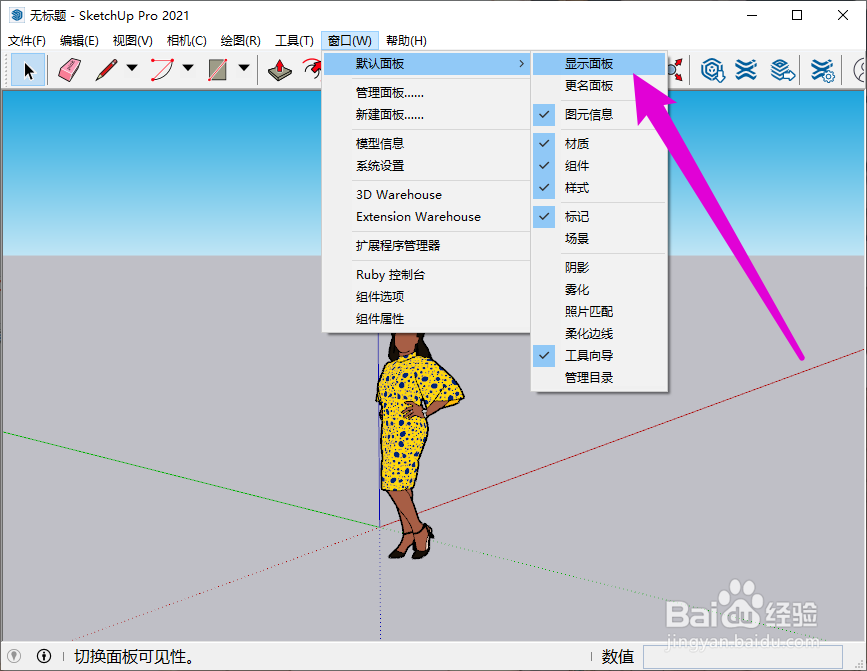Open the Line tool dropdown arrow
This screenshot has width=867, height=671.
coord(131,69)
